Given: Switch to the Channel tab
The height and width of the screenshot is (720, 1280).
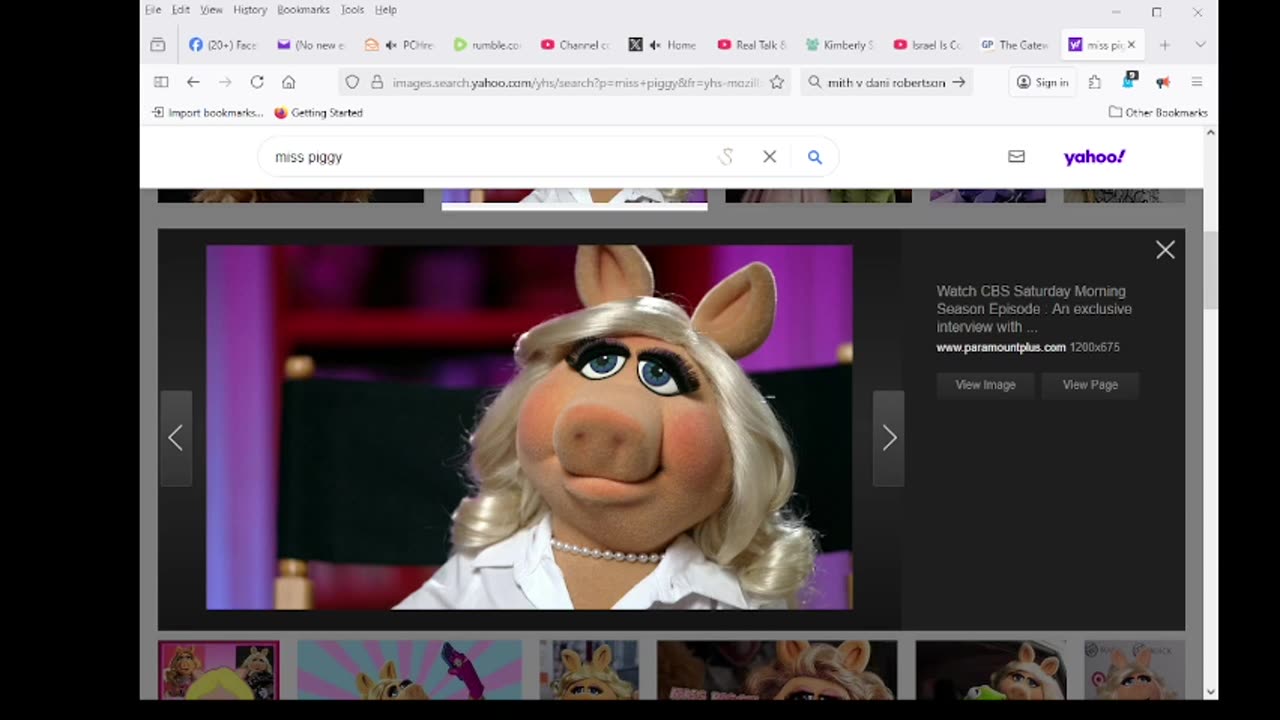Looking at the screenshot, I should pyautogui.click(x=575, y=45).
